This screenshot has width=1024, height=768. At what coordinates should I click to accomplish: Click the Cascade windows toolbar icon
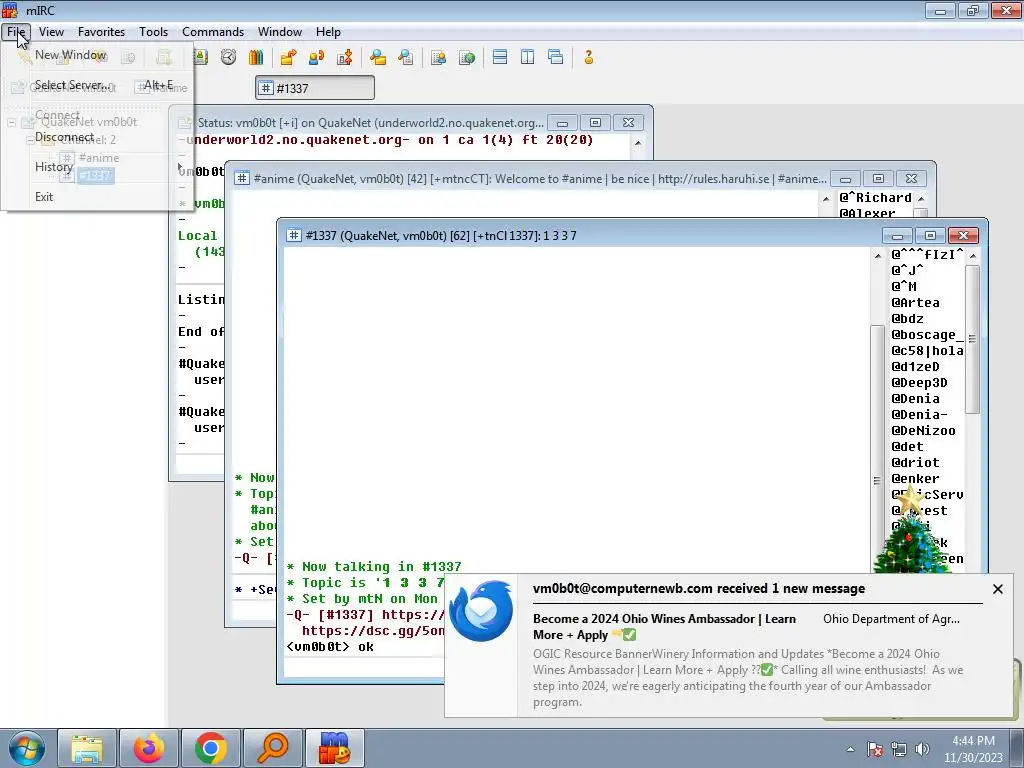point(556,57)
